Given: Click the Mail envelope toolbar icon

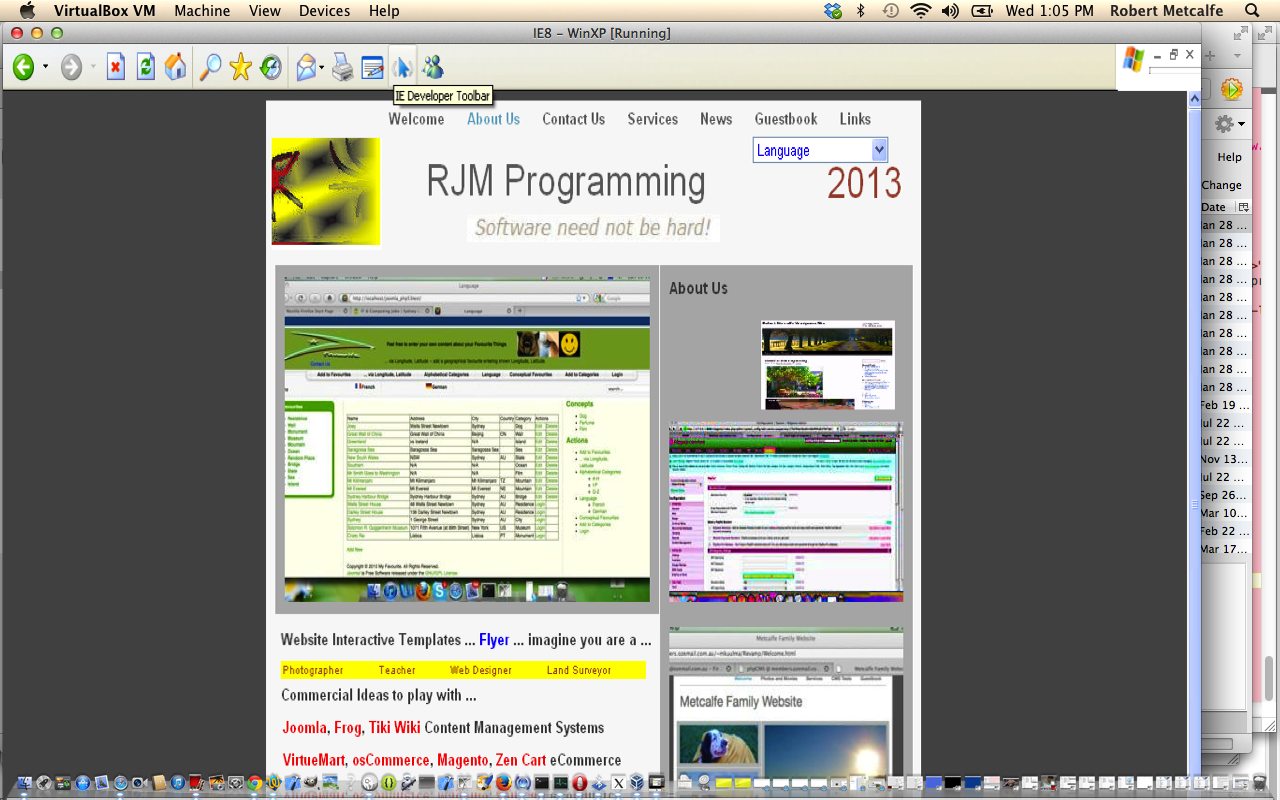Looking at the screenshot, I should pos(306,67).
